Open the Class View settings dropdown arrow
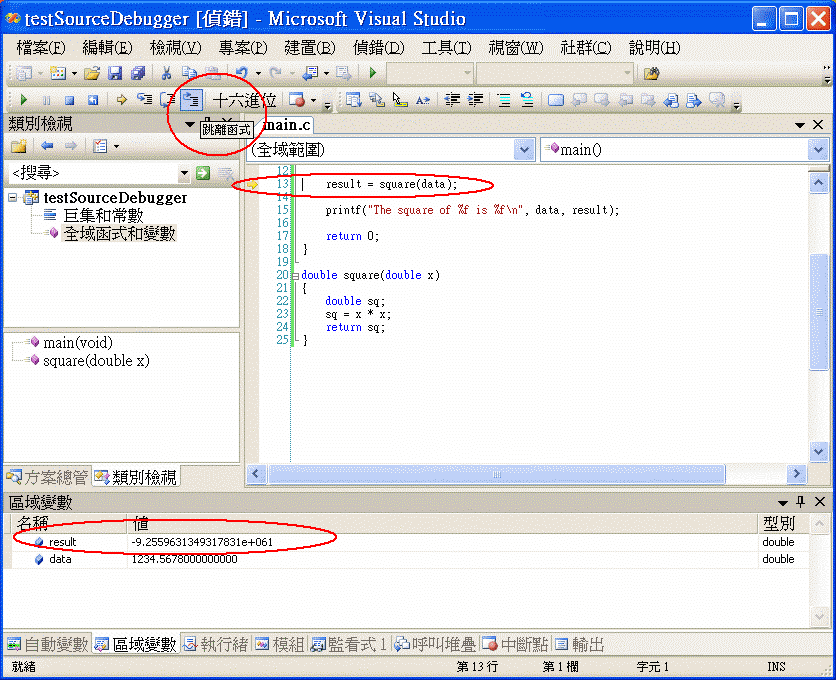The height and width of the screenshot is (680, 836). tap(116, 146)
